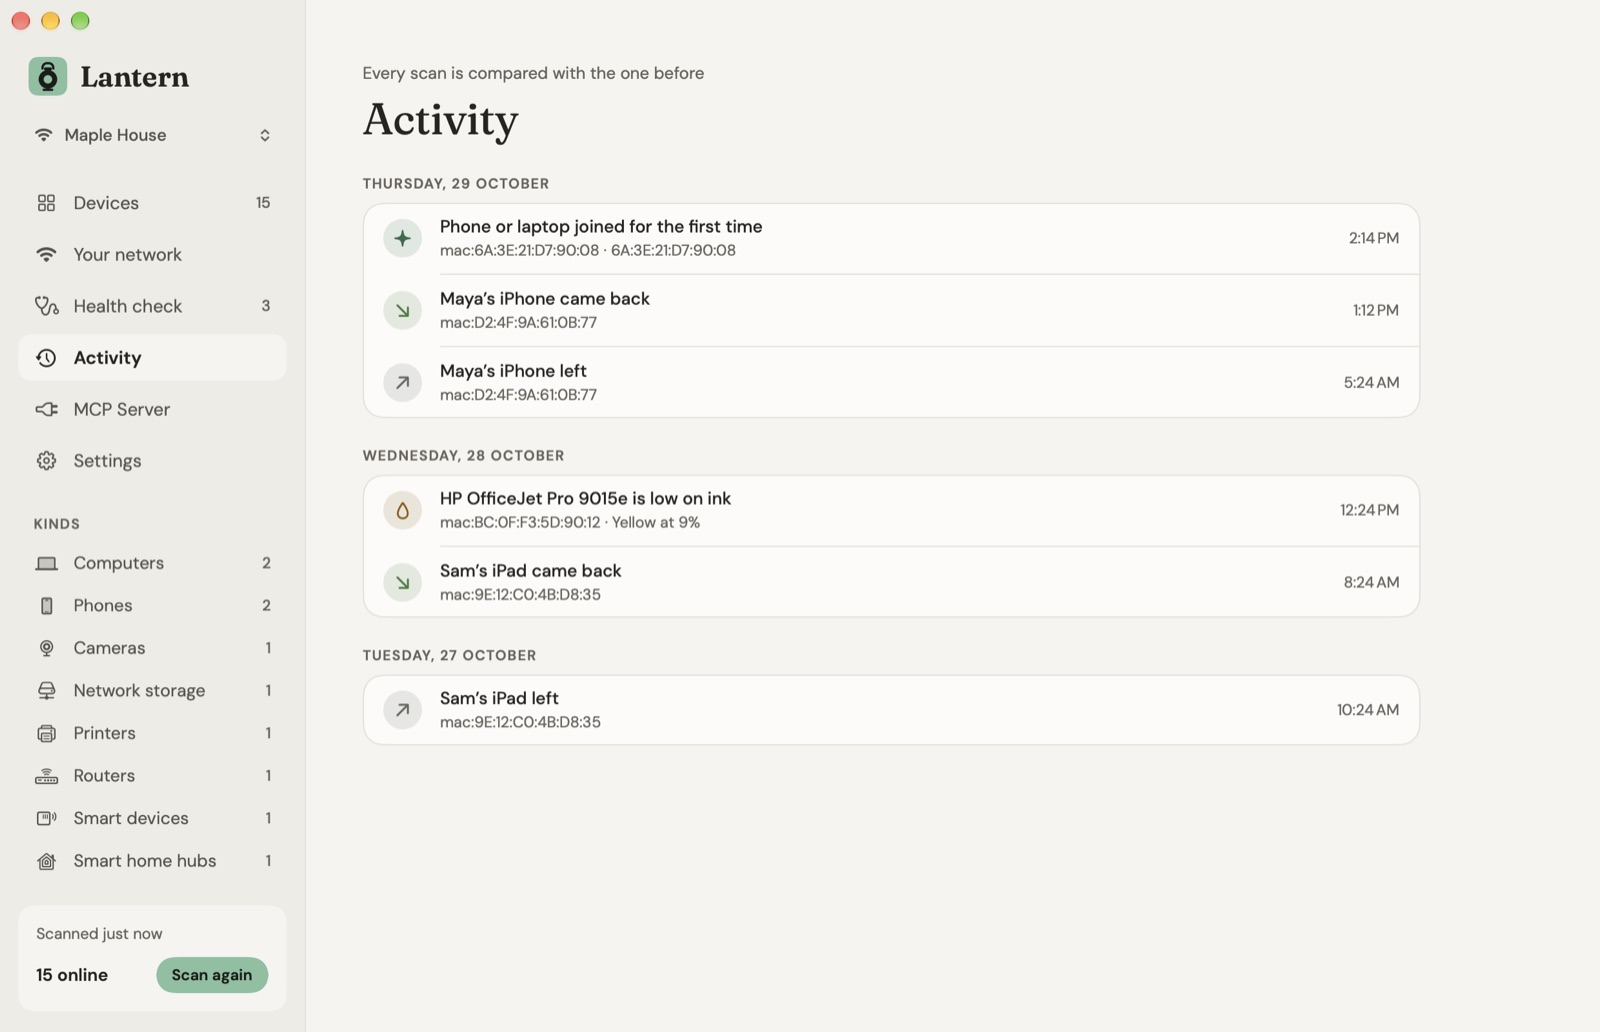Open the Your network label in sidebar
This screenshot has height=1032, width=1600.
tap(128, 254)
